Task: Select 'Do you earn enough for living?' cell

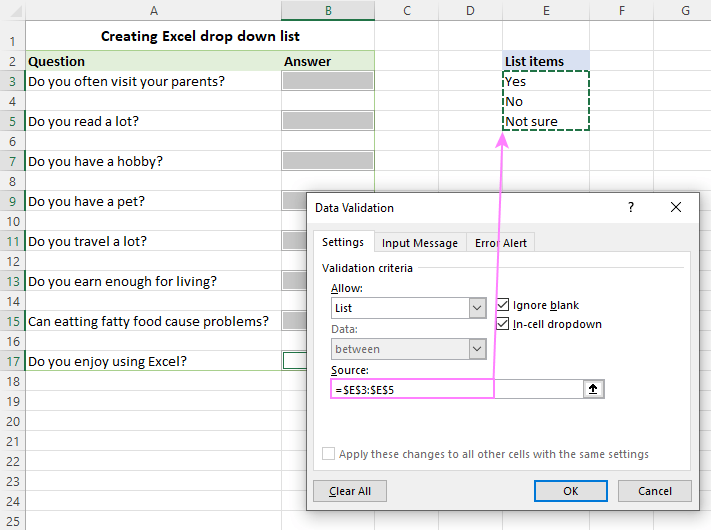Action: [x=154, y=281]
